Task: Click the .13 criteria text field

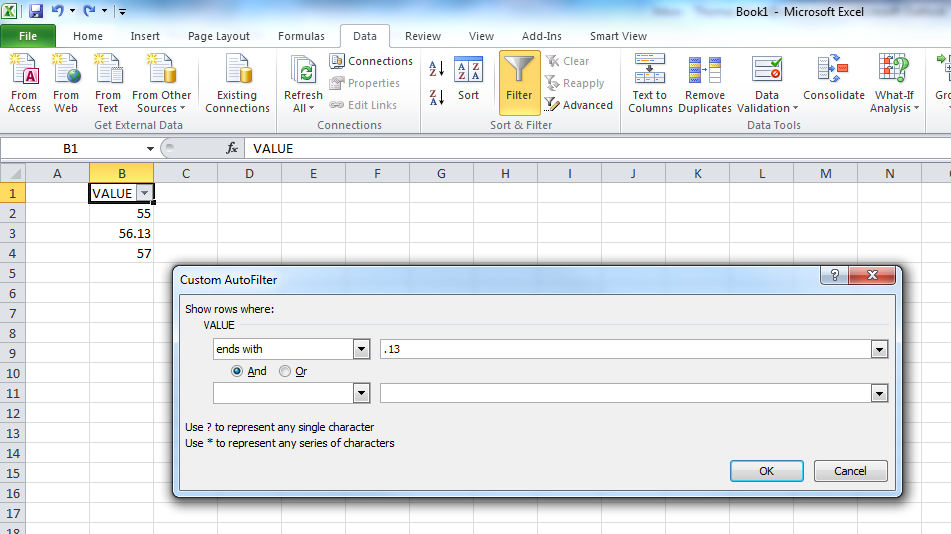Action: tap(626, 349)
